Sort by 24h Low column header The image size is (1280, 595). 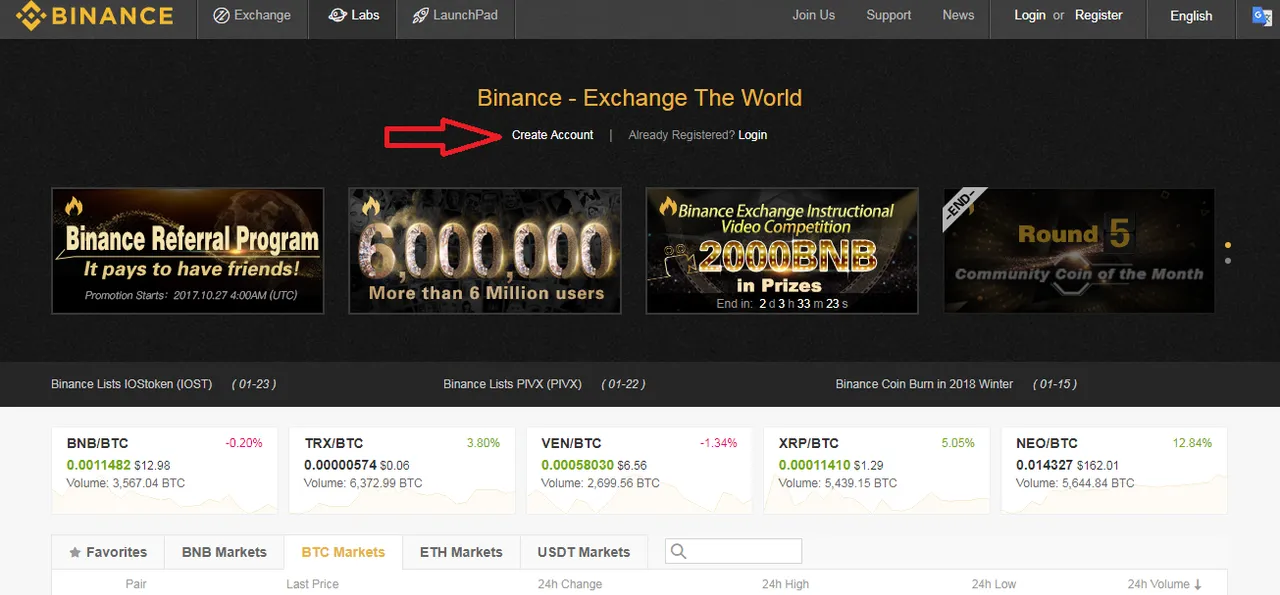pos(994,584)
